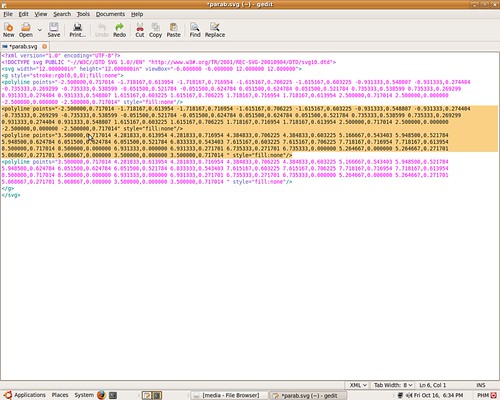Open the Edit menu
500x400 pixels.
pyautogui.click(x=23, y=14)
